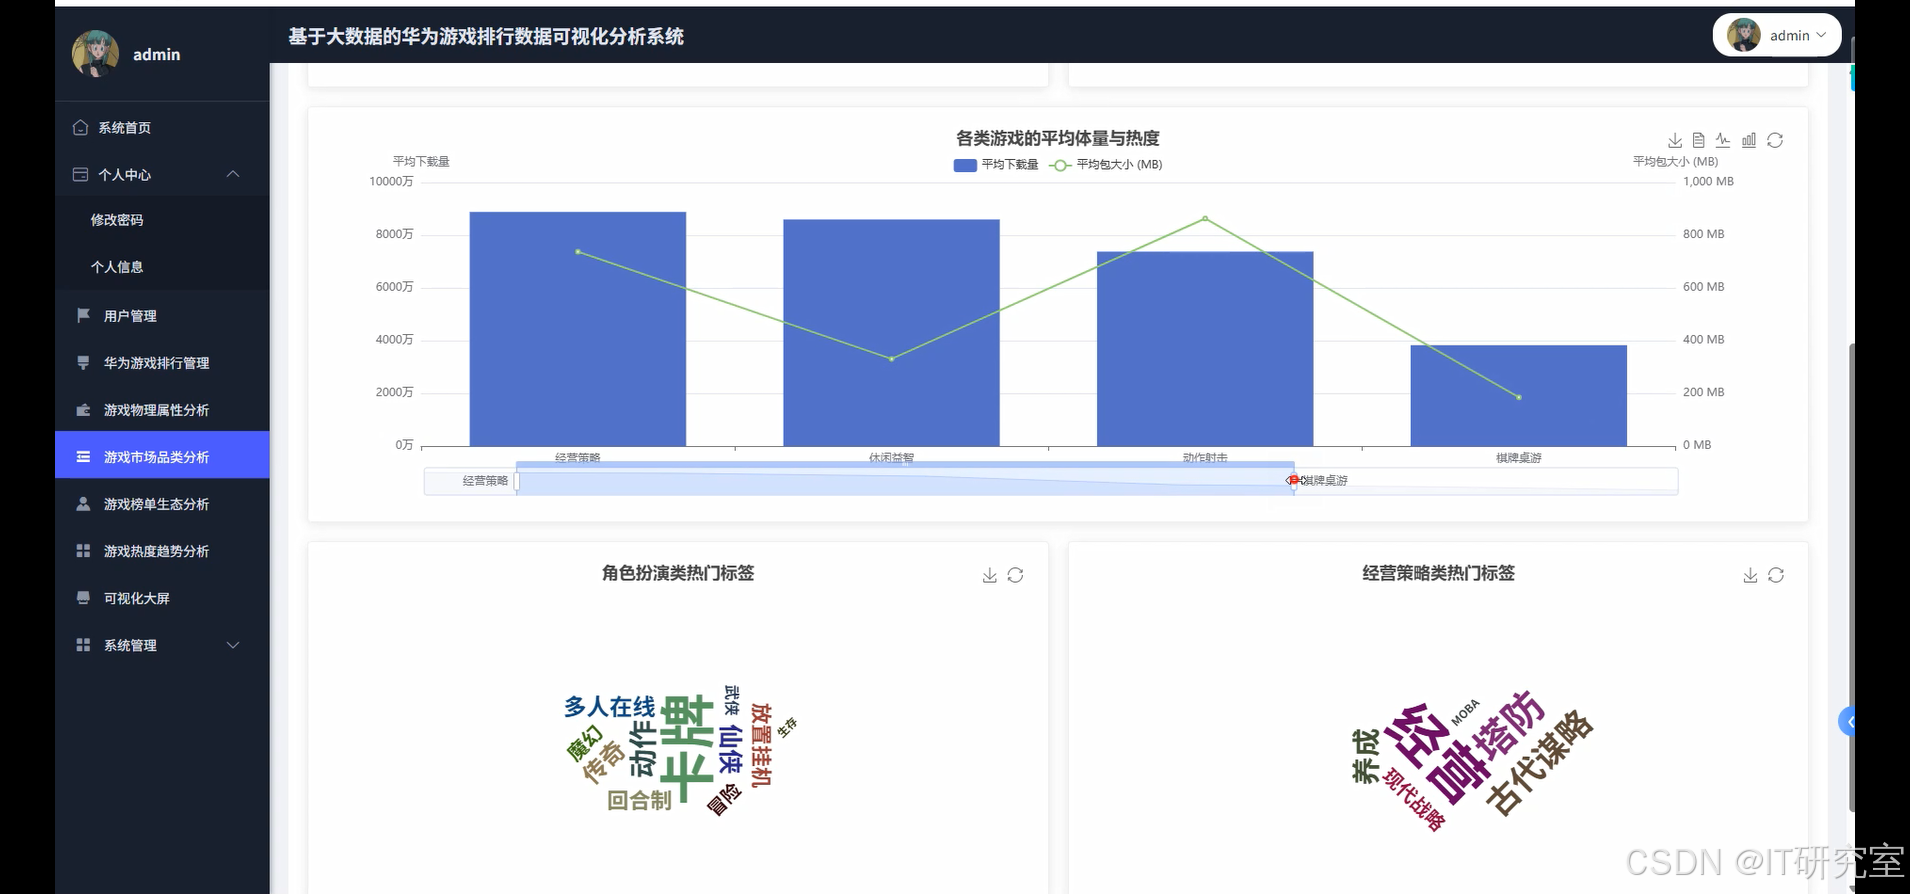Restore the 各类游戏的平均体量与热度 chart
This screenshot has width=1910, height=894.
(x=1775, y=141)
